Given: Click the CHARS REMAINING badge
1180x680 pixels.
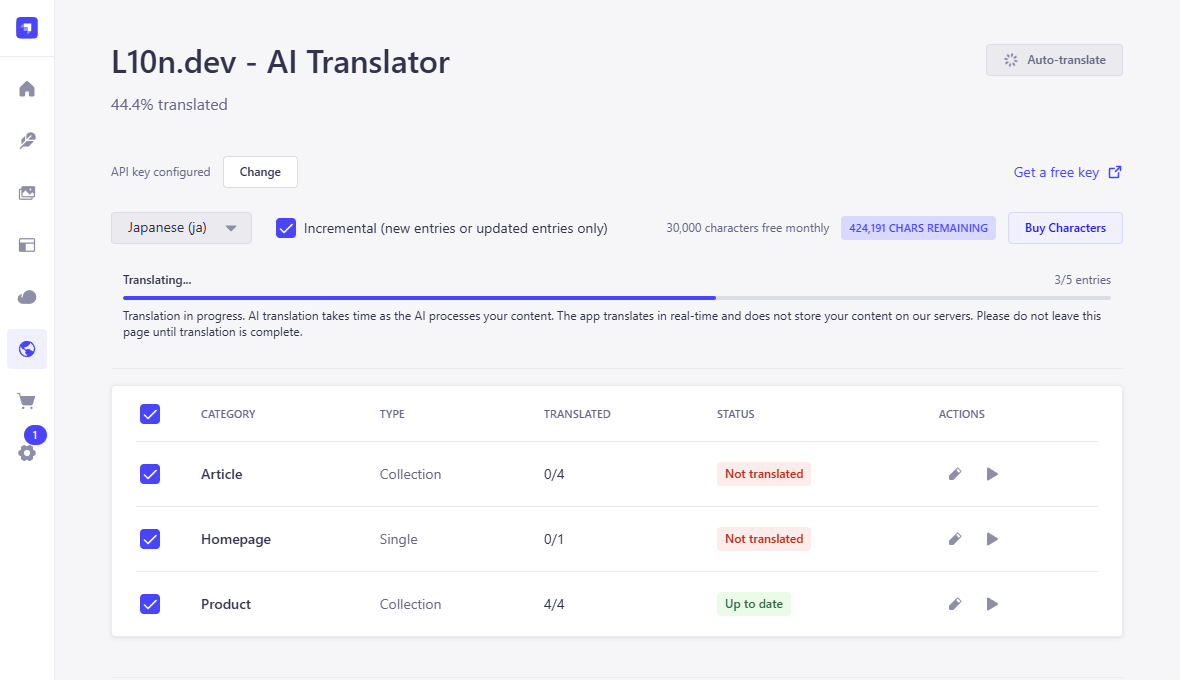Looking at the screenshot, I should 918,227.
